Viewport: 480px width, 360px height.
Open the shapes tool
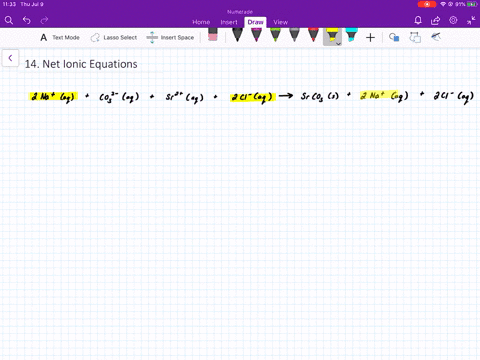[394, 37]
